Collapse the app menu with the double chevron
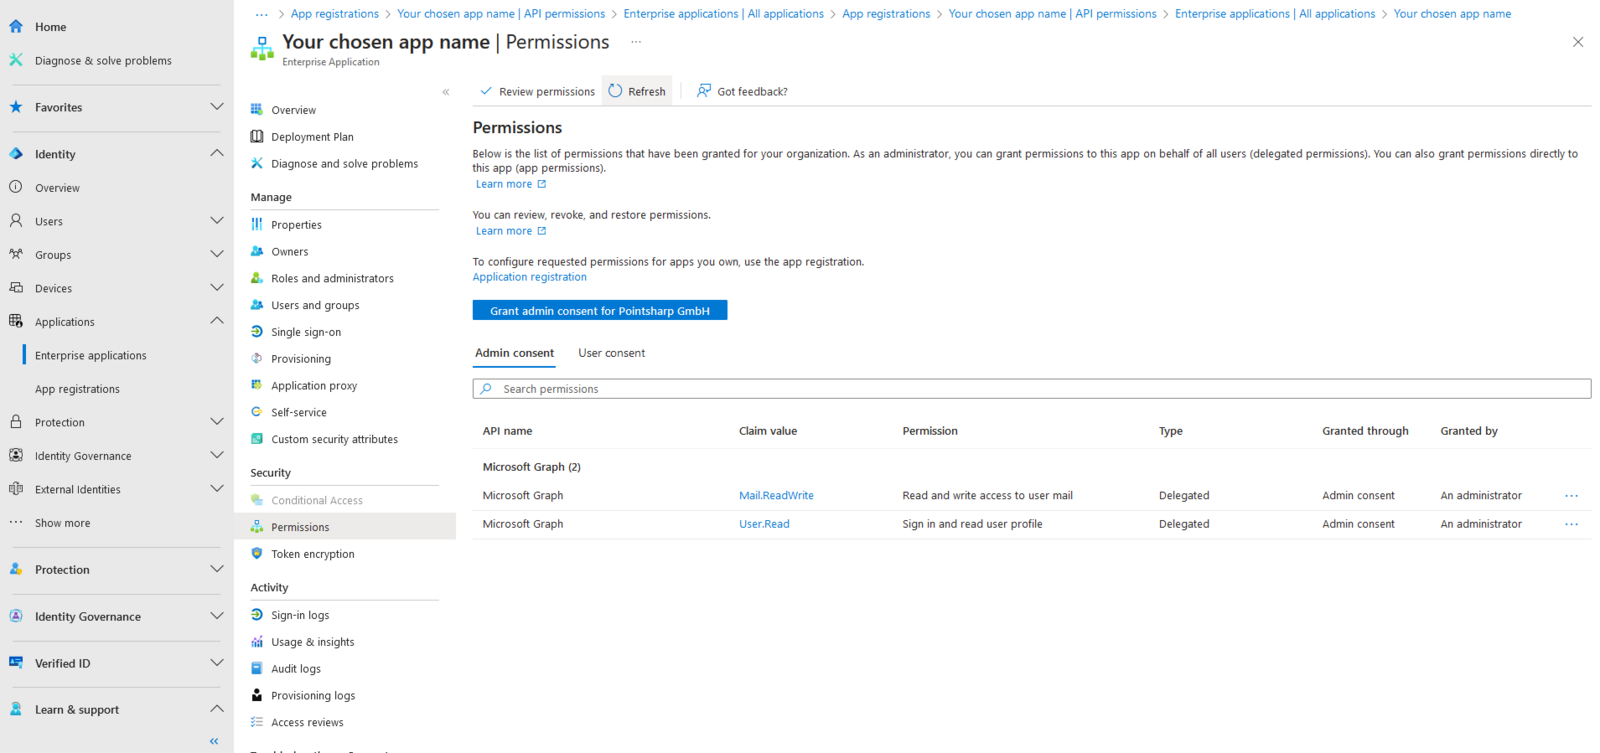The image size is (1600, 753). click(446, 92)
